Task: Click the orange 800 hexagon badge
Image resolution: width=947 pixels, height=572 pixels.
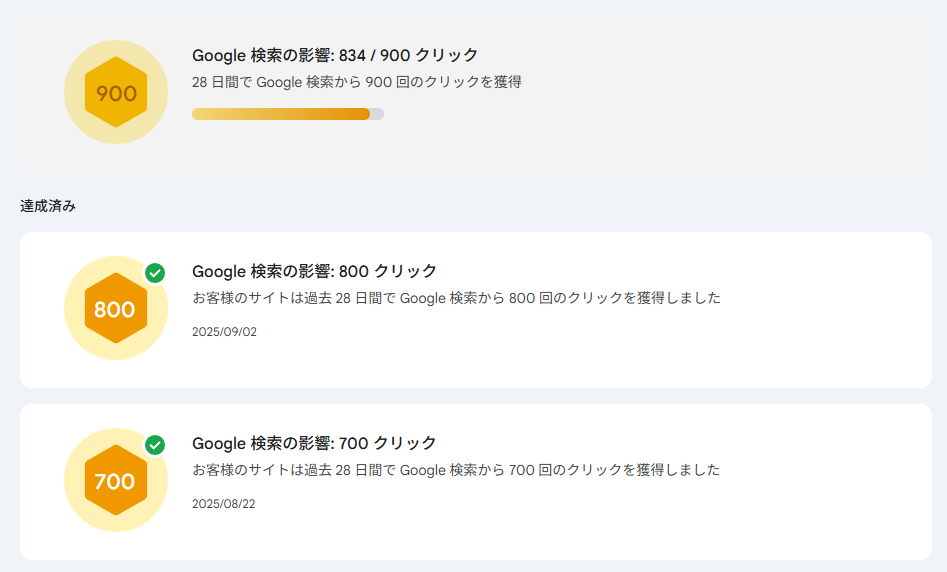Action: coord(116,309)
